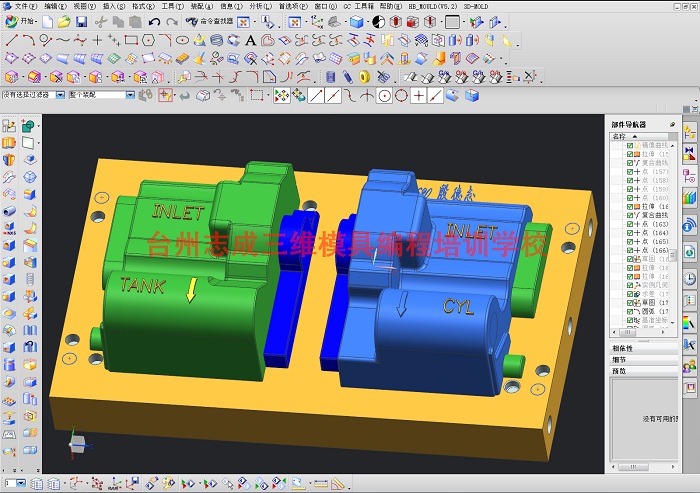The image size is (700, 493).
Task: Click the Cut scissors icon
Action: 102,22
